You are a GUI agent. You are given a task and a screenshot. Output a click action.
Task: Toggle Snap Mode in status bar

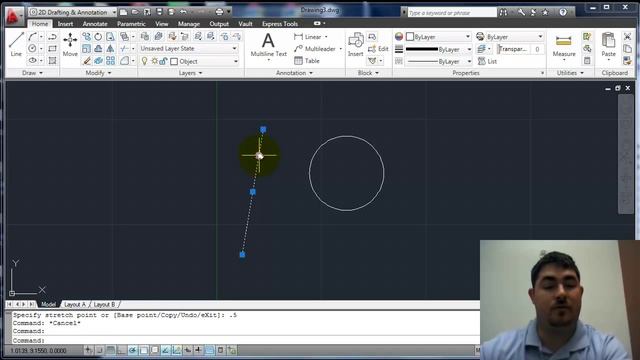click(x=100, y=350)
